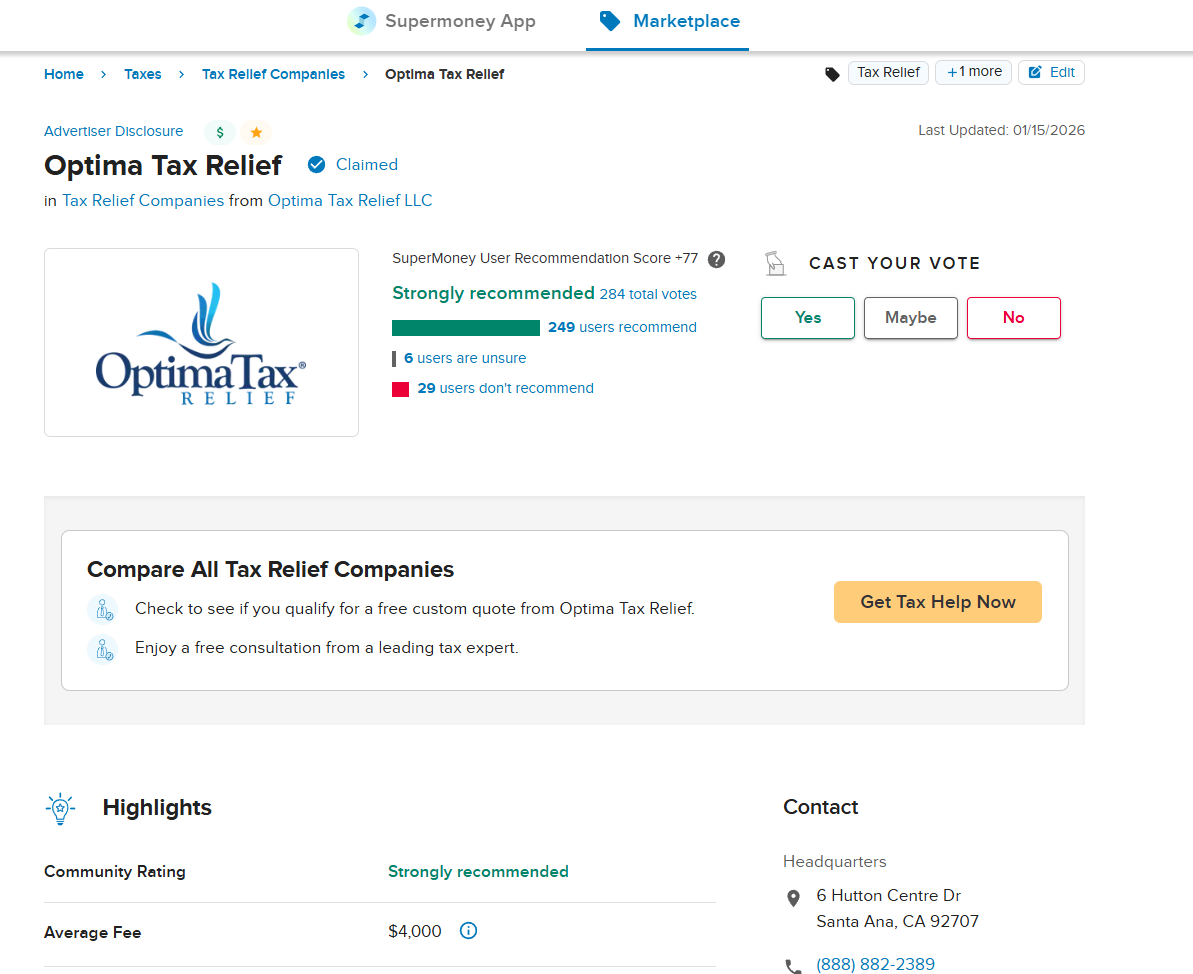Viewport: 1193px width, 974px height.
Task: Call the (888) 882-2389 phone link
Action: click(875, 964)
